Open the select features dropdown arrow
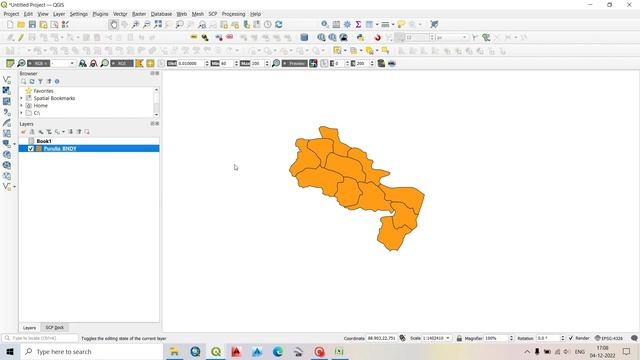640x360 pixels. pyautogui.click(x=345, y=51)
